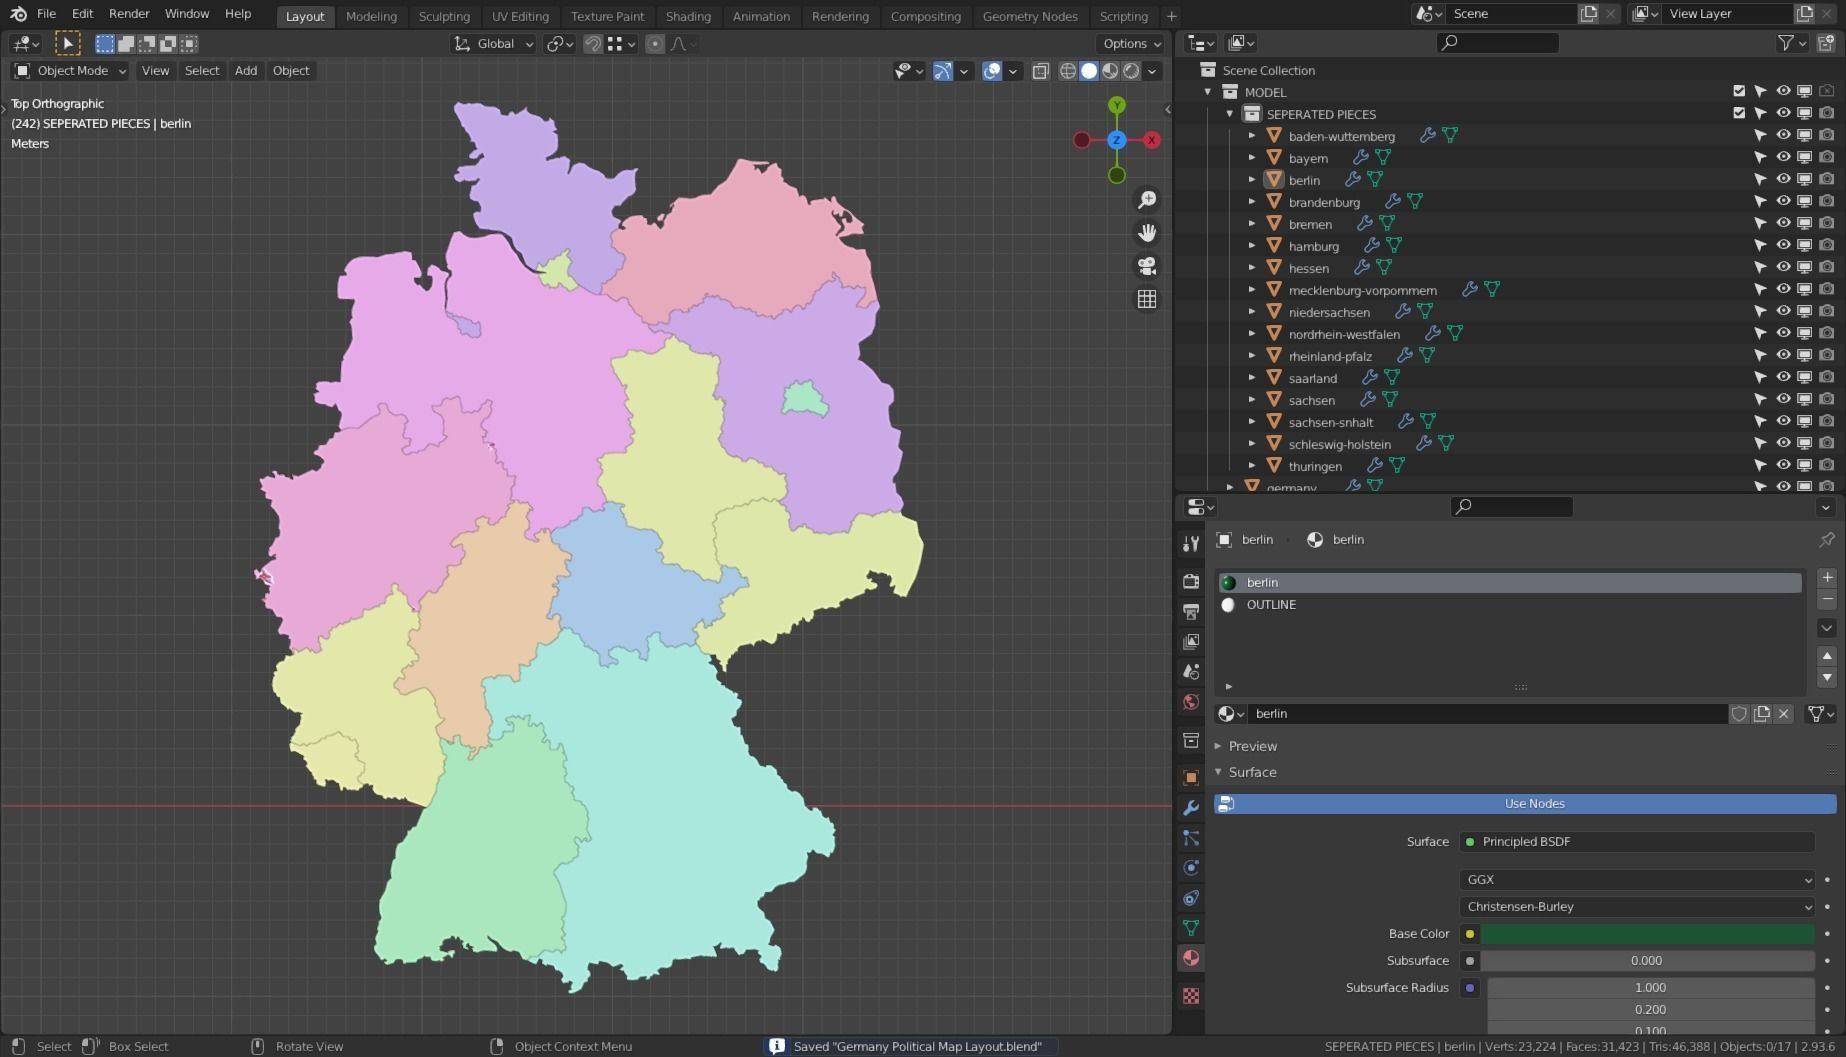
Task: Disable render for brandenburg camera icon
Action: pos(1827,201)
